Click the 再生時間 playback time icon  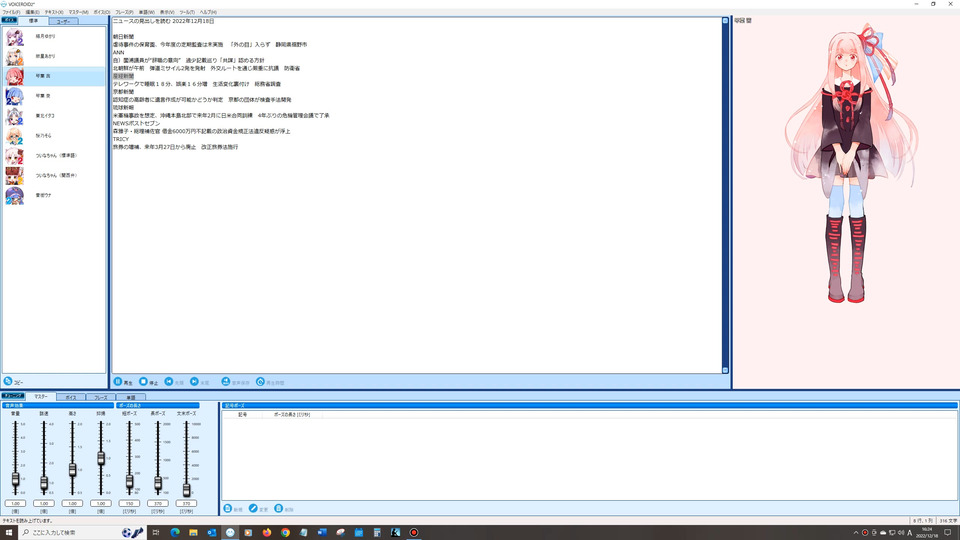[260, 381]
